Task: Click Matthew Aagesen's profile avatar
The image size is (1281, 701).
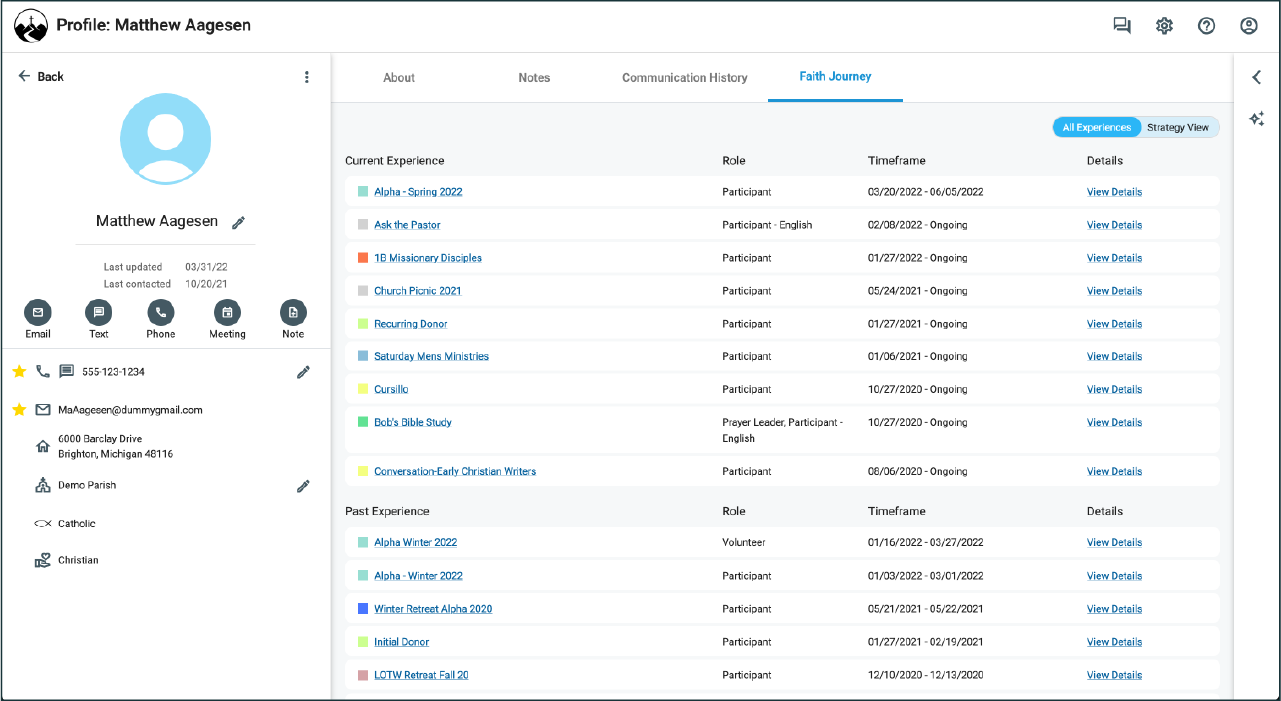Action: 165,140
